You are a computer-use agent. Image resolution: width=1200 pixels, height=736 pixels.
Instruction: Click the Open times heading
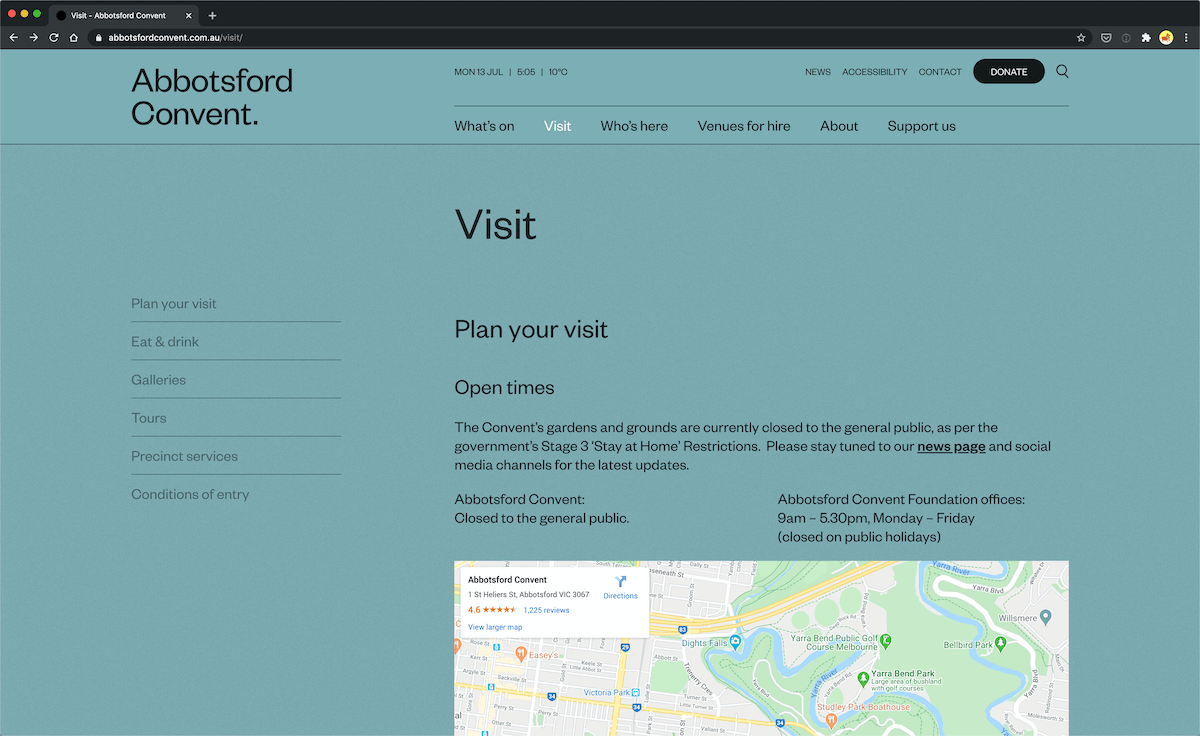point(504,388)
